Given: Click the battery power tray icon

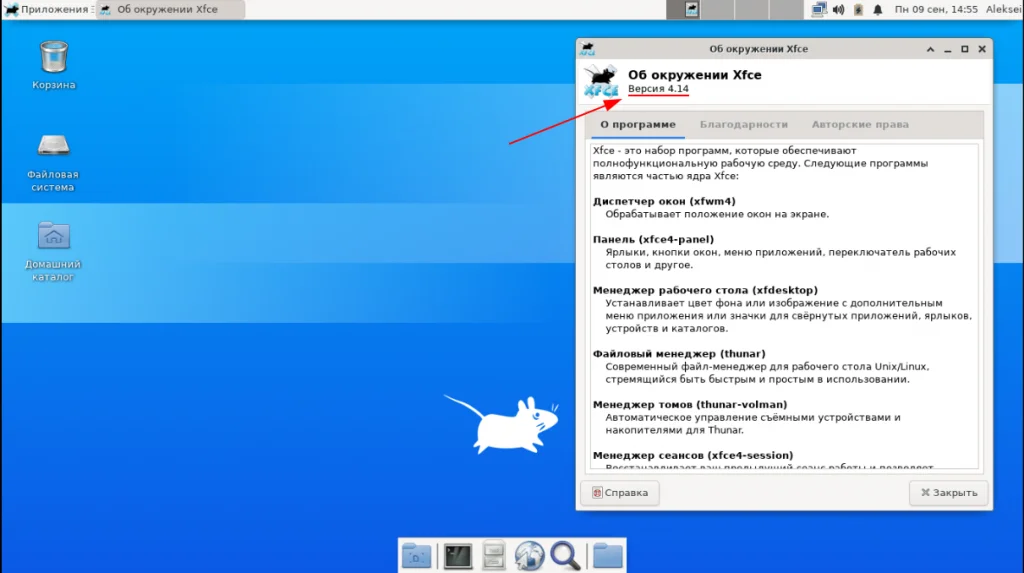Looking at the screenshot, I should (858, 9).
